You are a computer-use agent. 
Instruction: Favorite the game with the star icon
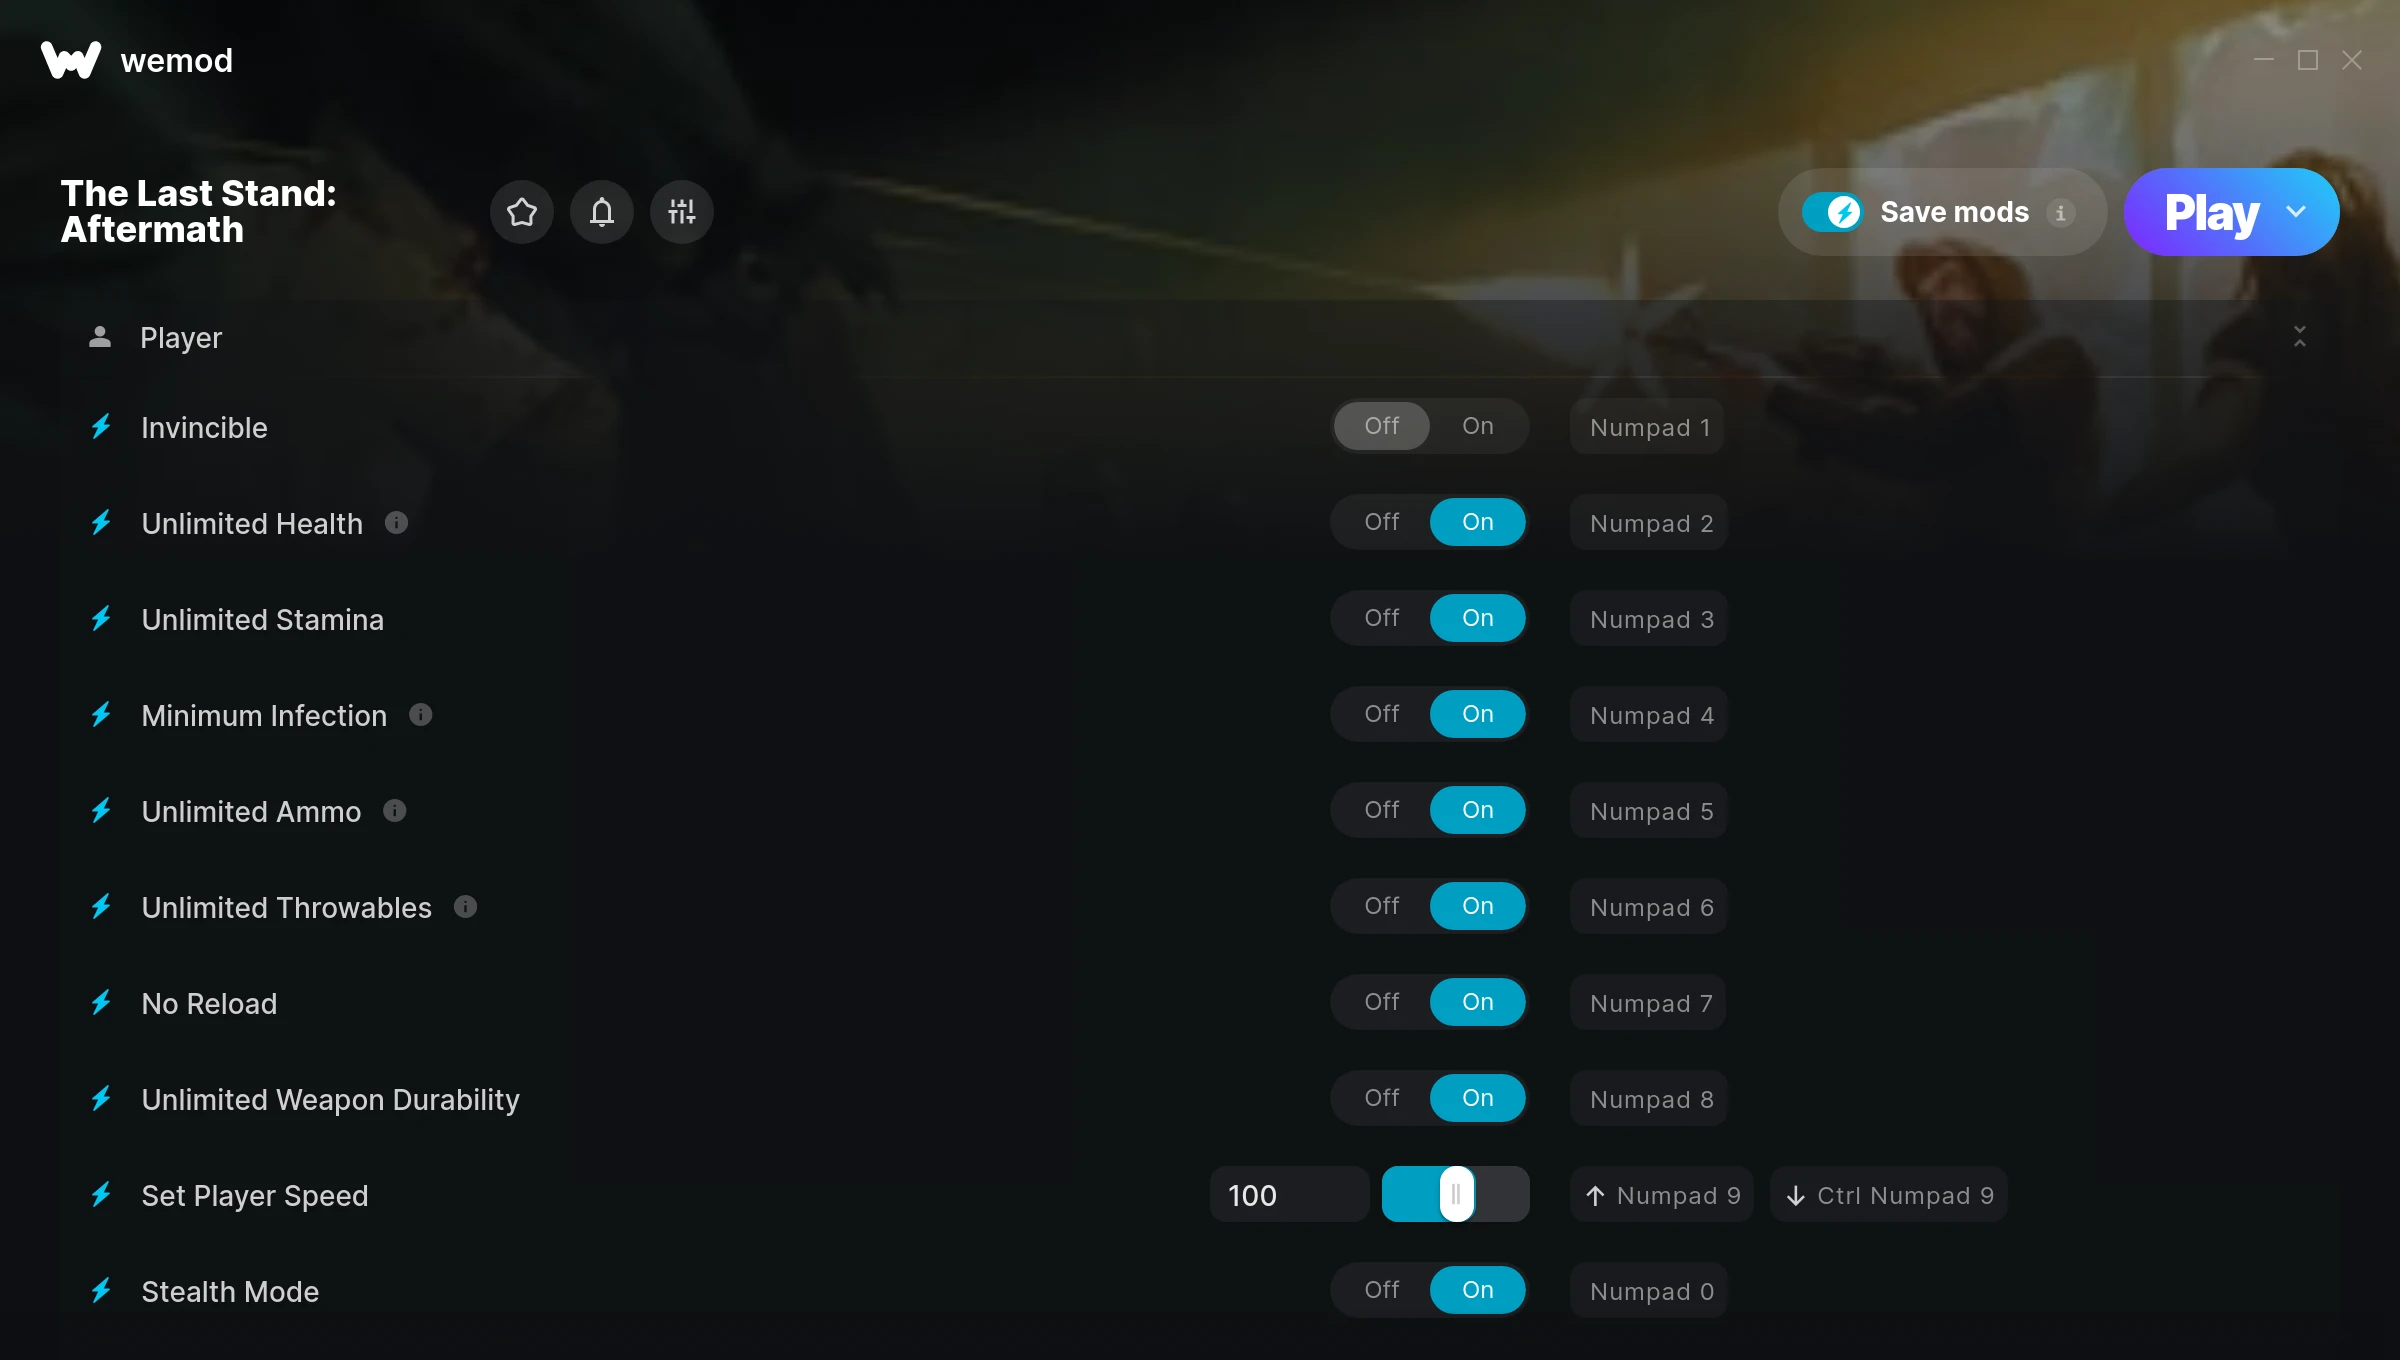pos(522,212)
